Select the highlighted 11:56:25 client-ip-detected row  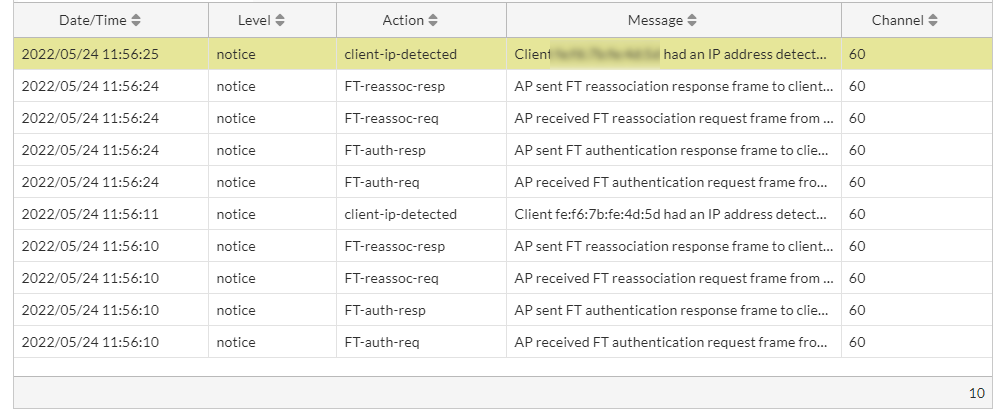point(400,54)
